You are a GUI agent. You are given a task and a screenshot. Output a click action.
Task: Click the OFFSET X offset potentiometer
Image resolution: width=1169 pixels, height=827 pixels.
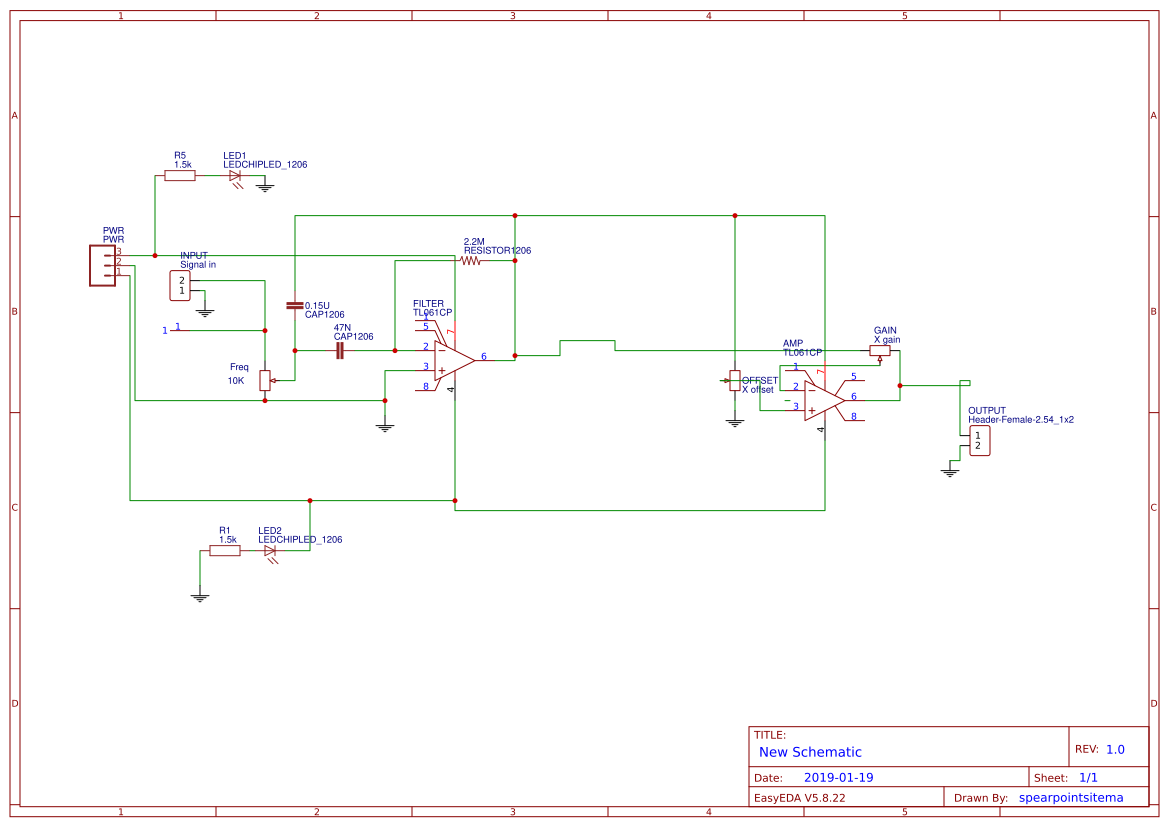[733, 380]
